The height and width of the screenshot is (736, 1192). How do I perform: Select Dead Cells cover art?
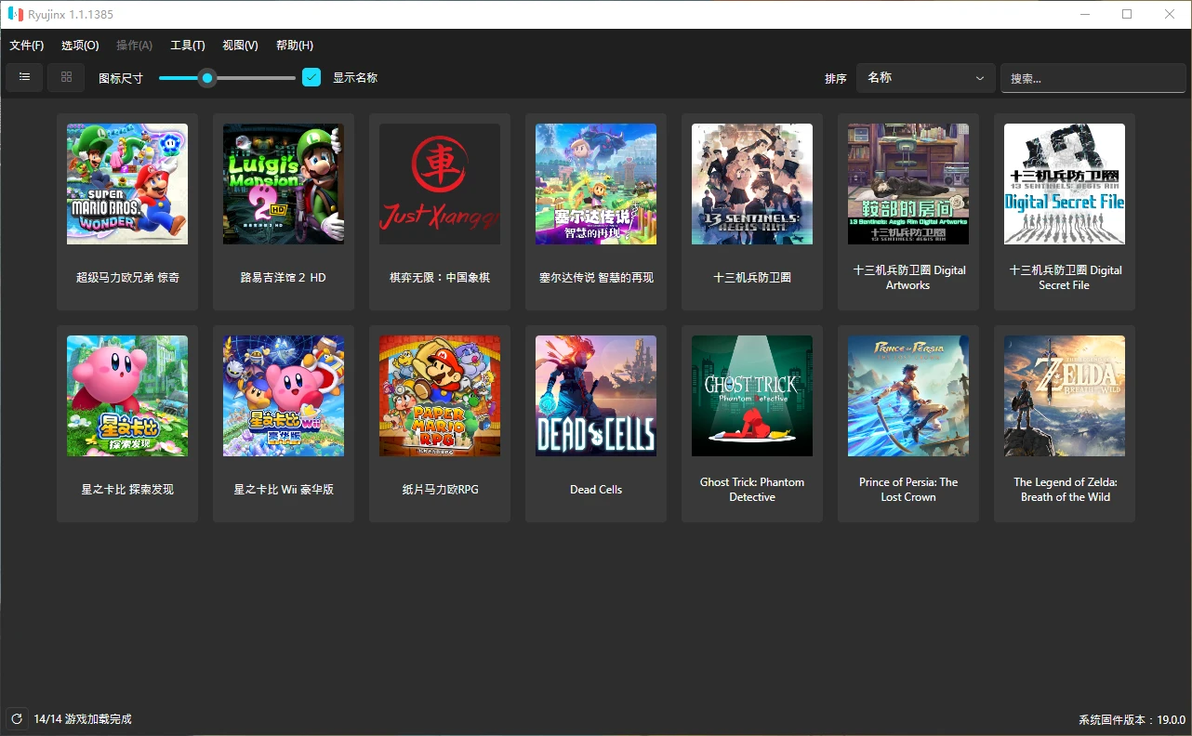tap(596, 396)
